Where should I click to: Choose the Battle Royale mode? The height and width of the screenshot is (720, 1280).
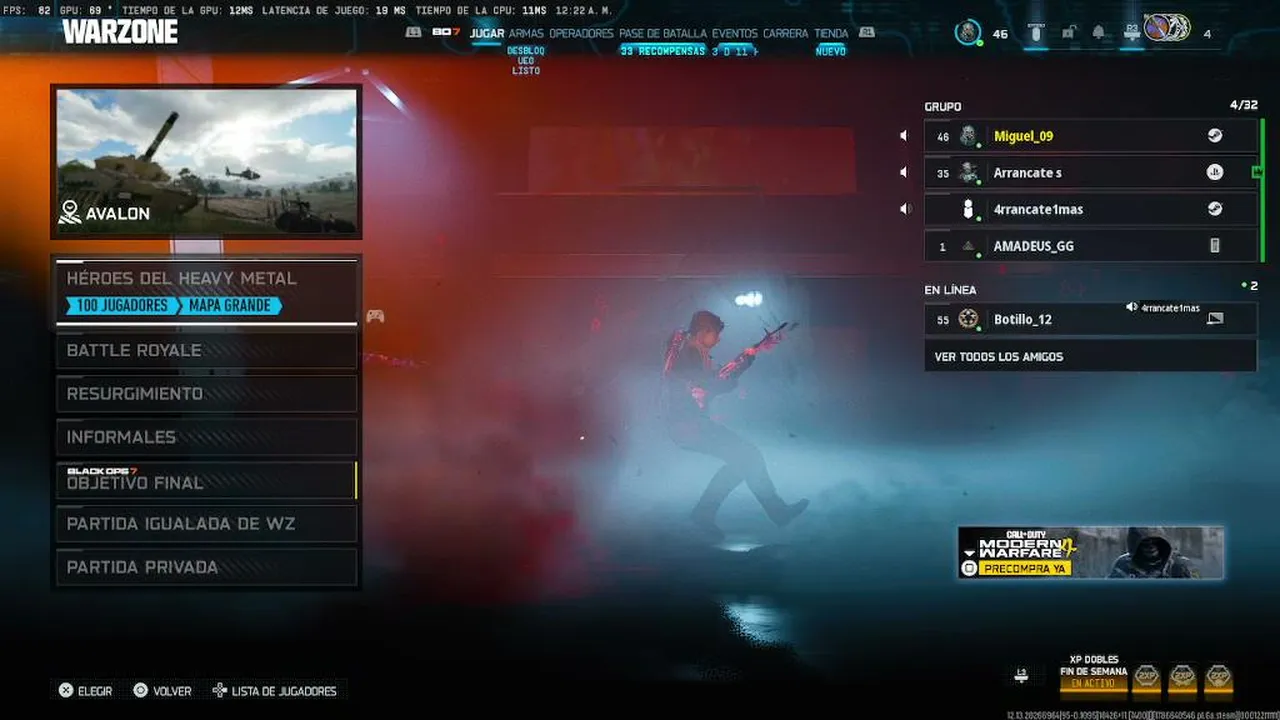(206, 350)
